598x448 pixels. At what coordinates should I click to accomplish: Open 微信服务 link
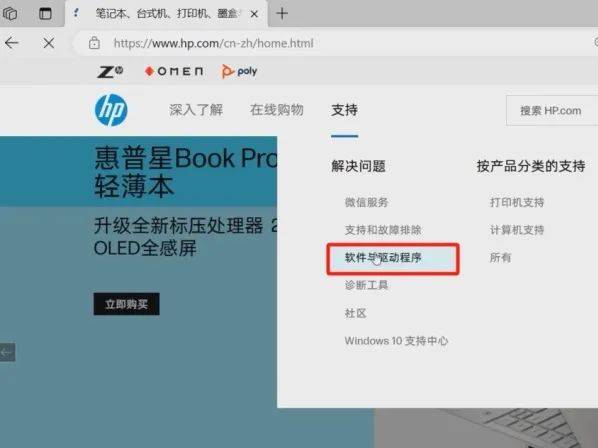pos(366,202)
